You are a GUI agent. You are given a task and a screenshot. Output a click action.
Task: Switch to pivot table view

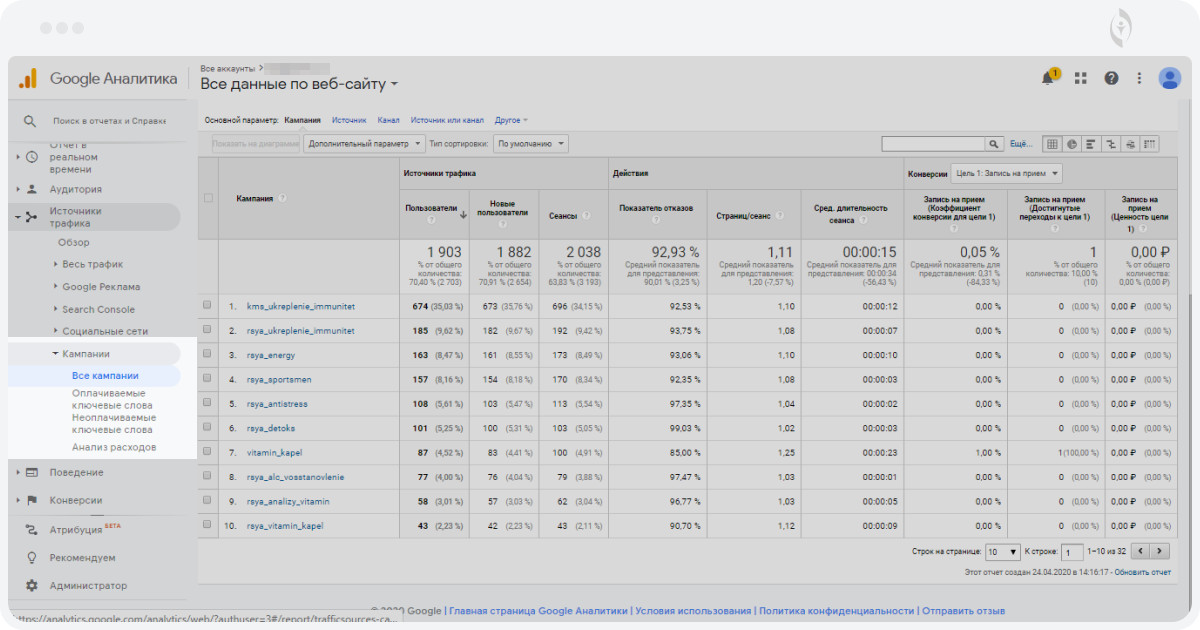tap(1150, 144)
